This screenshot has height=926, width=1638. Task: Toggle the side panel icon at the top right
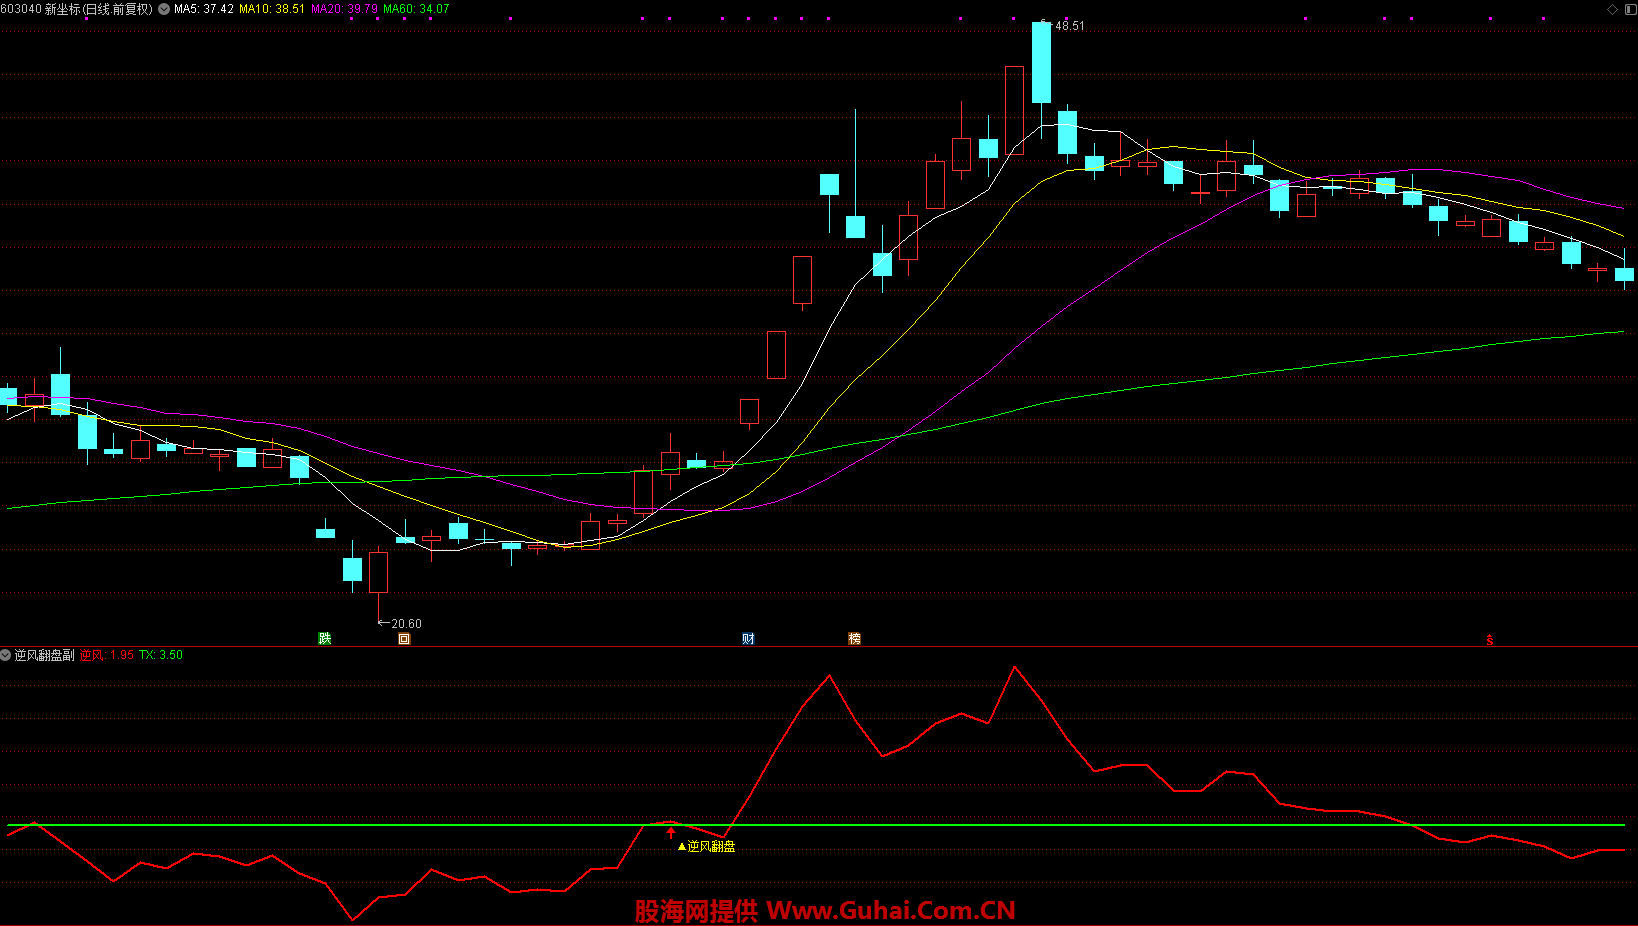1630,9
